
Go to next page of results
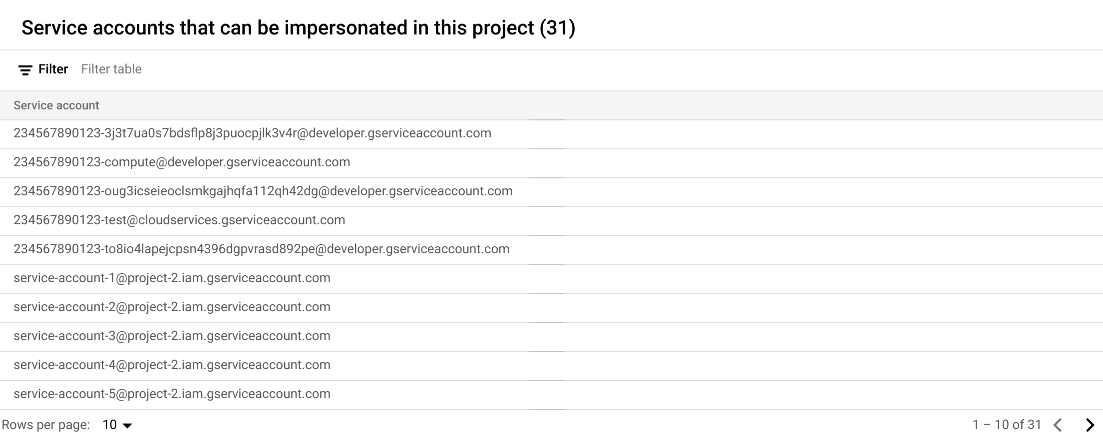(x=1089, y=425)
